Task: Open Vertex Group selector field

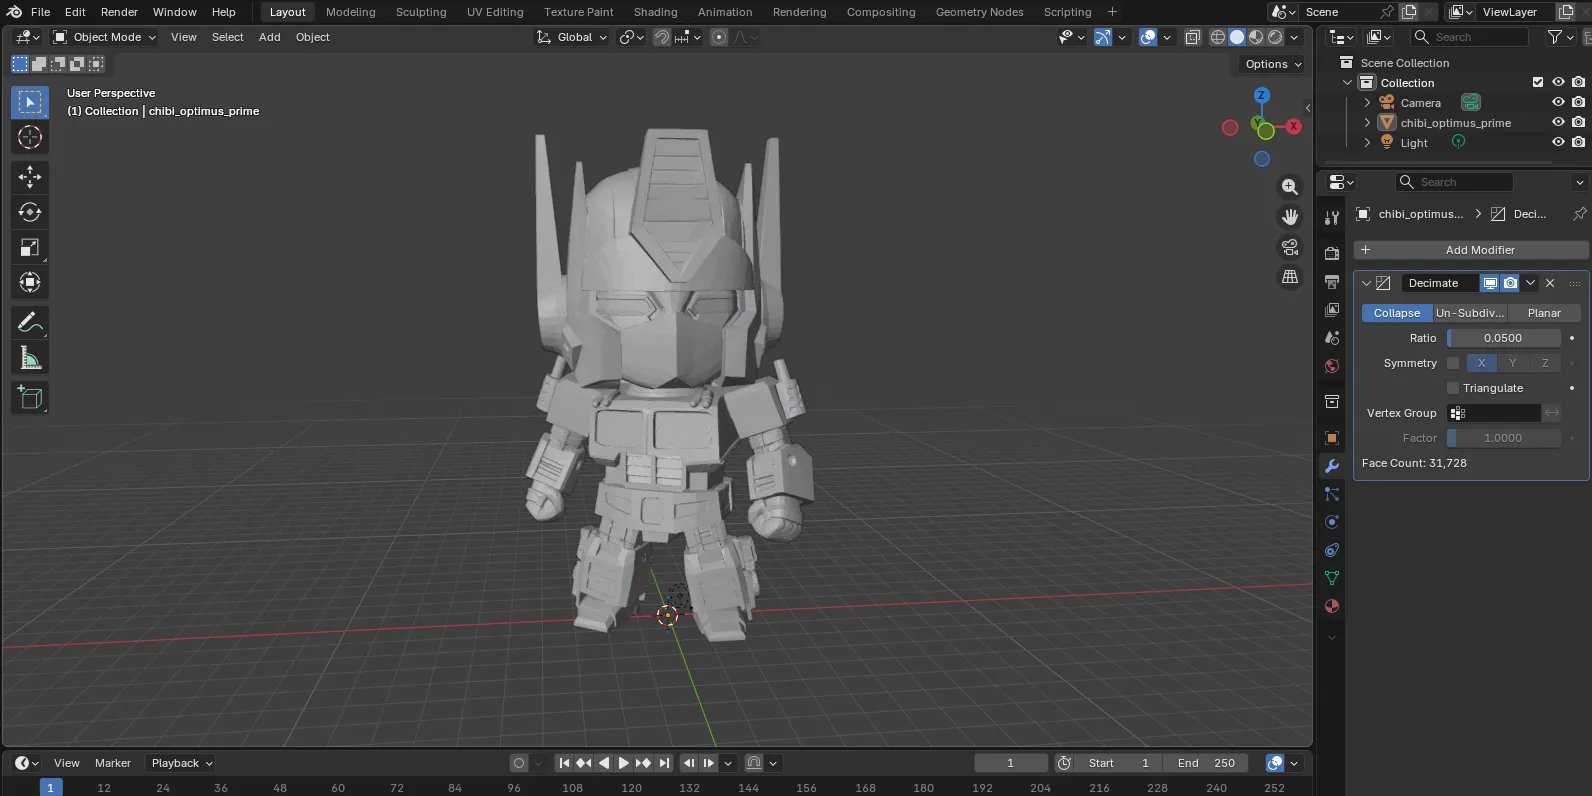Action: (1494, 413)
